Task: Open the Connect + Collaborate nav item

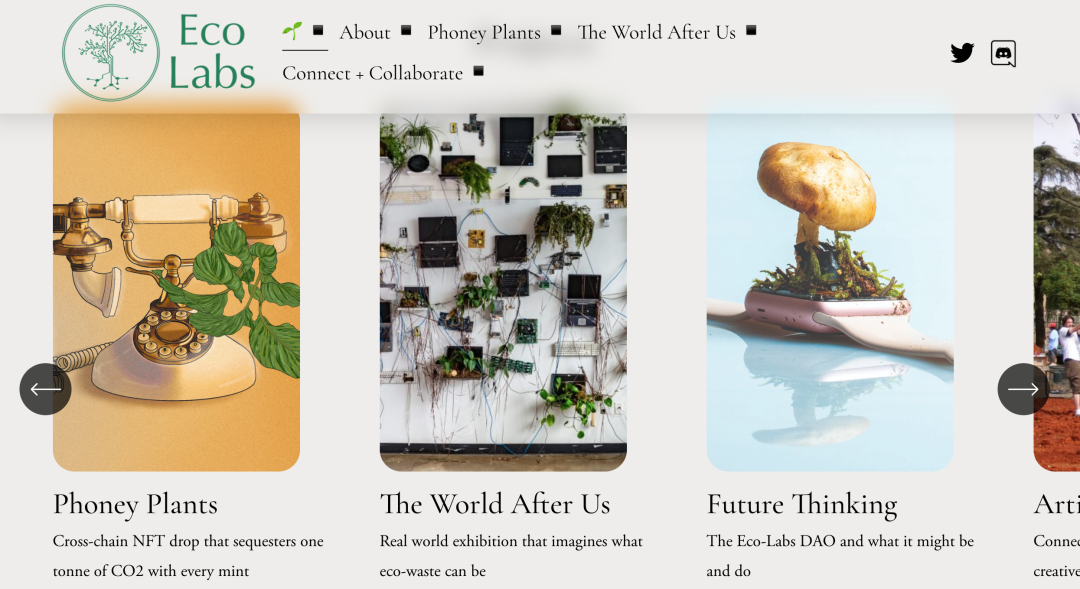Action: click(x=372, y=73)
